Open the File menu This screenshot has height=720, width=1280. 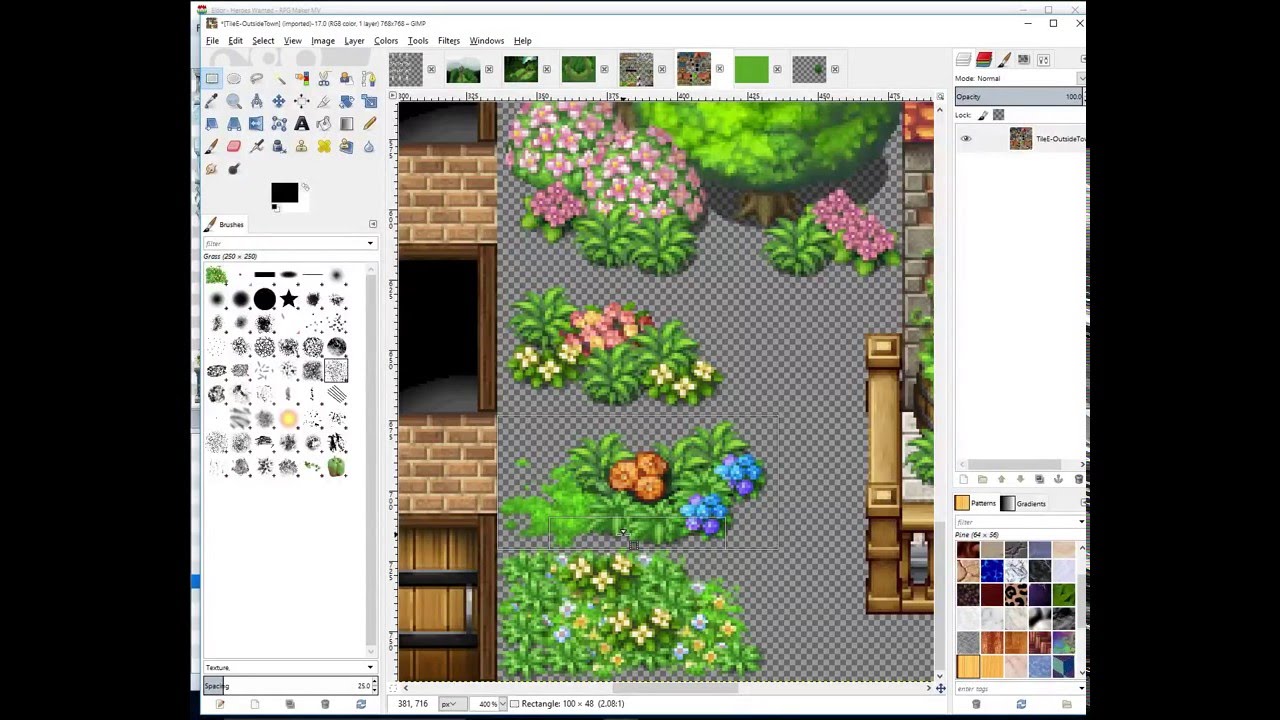[x=213, y=41]
